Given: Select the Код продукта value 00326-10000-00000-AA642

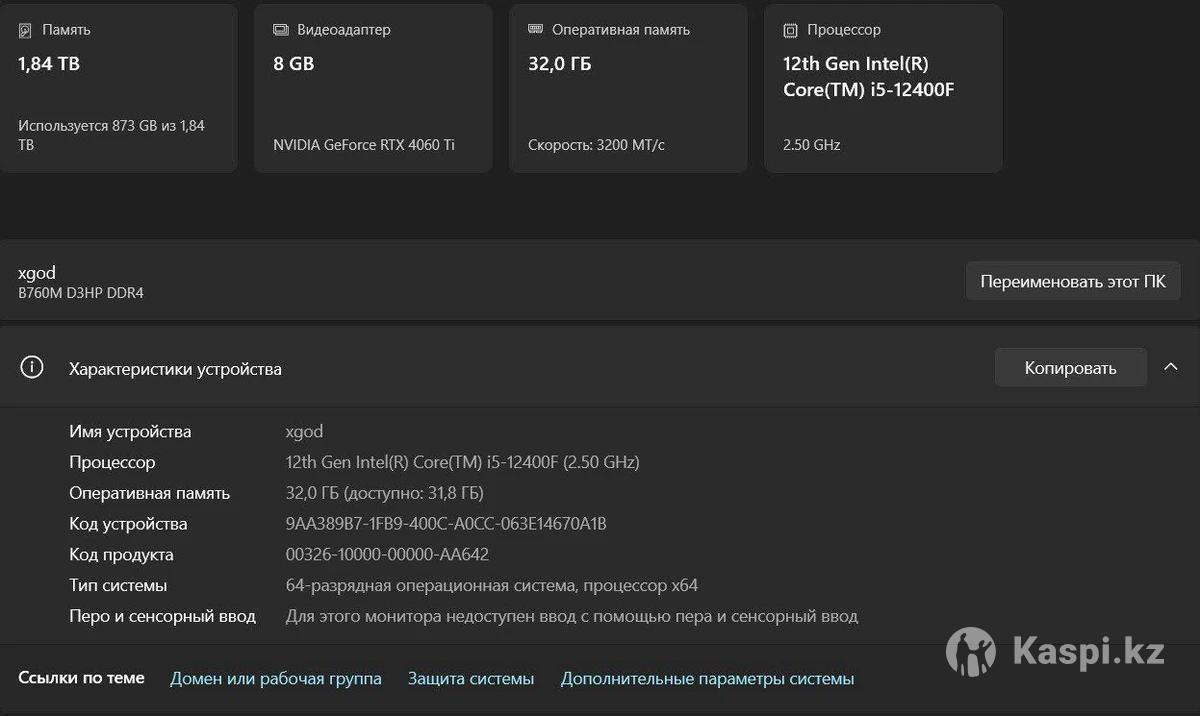Looking at the screenshot, I should coord(387,555).
